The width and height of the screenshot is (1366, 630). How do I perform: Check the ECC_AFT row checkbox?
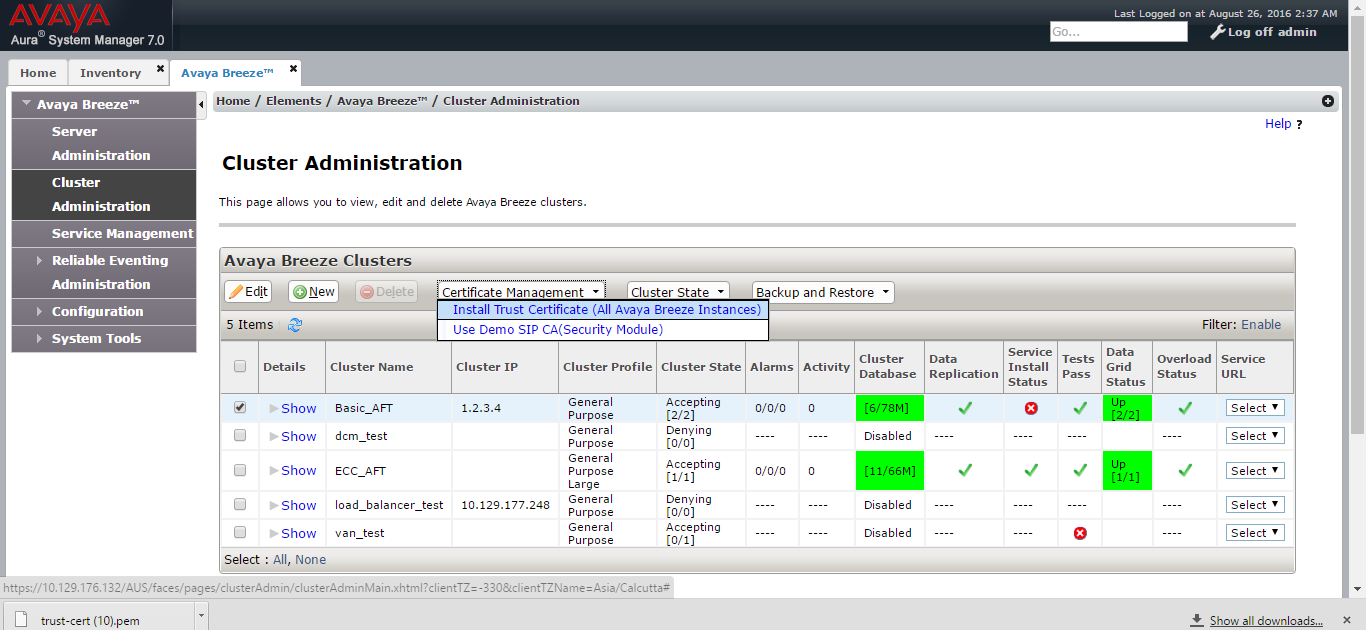click(240, 470)
